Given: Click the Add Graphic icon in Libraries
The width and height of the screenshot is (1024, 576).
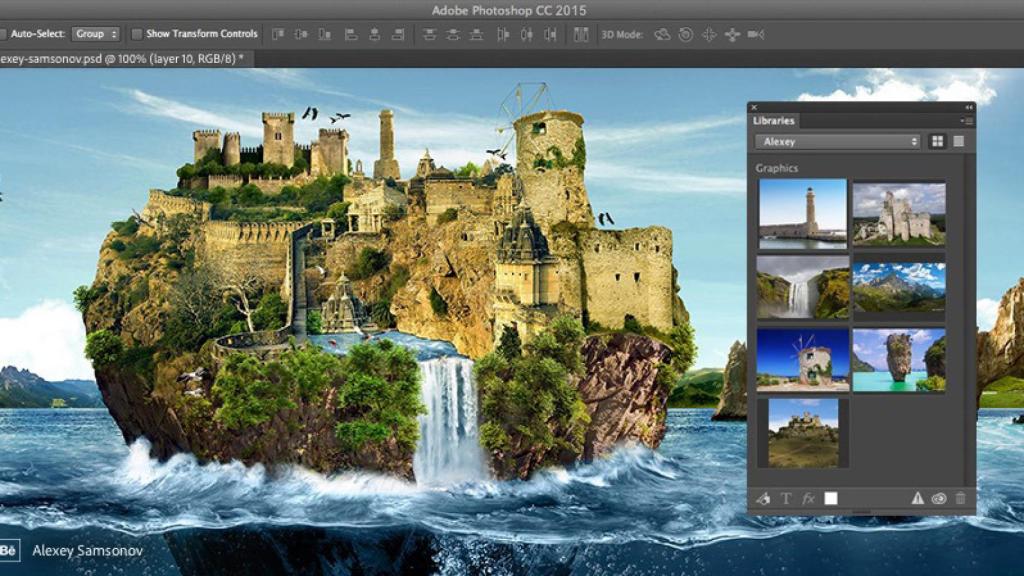Looking at the screenshot, I should 763,498.
